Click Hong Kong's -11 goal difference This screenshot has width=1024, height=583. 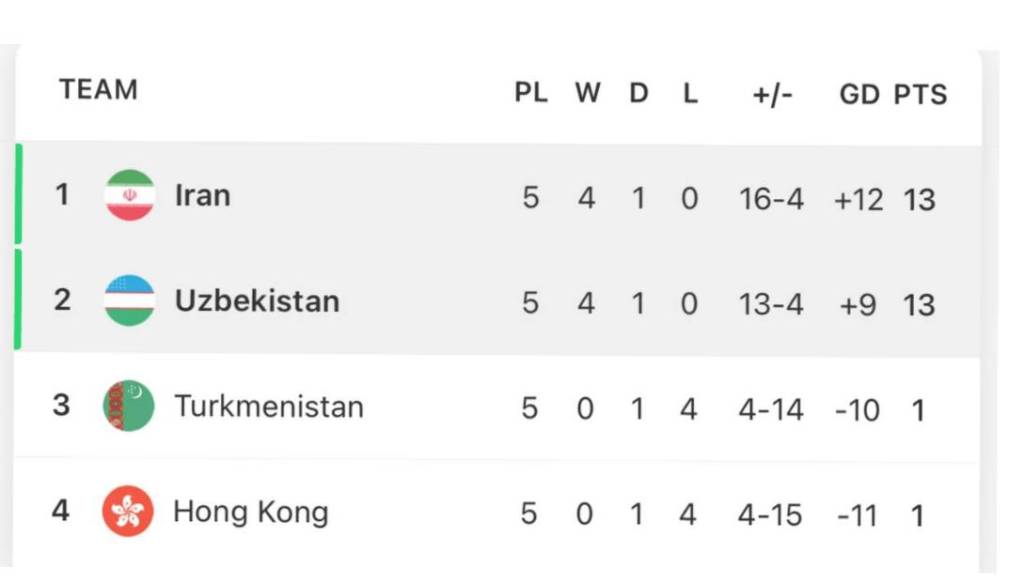(x=858, y=516)
